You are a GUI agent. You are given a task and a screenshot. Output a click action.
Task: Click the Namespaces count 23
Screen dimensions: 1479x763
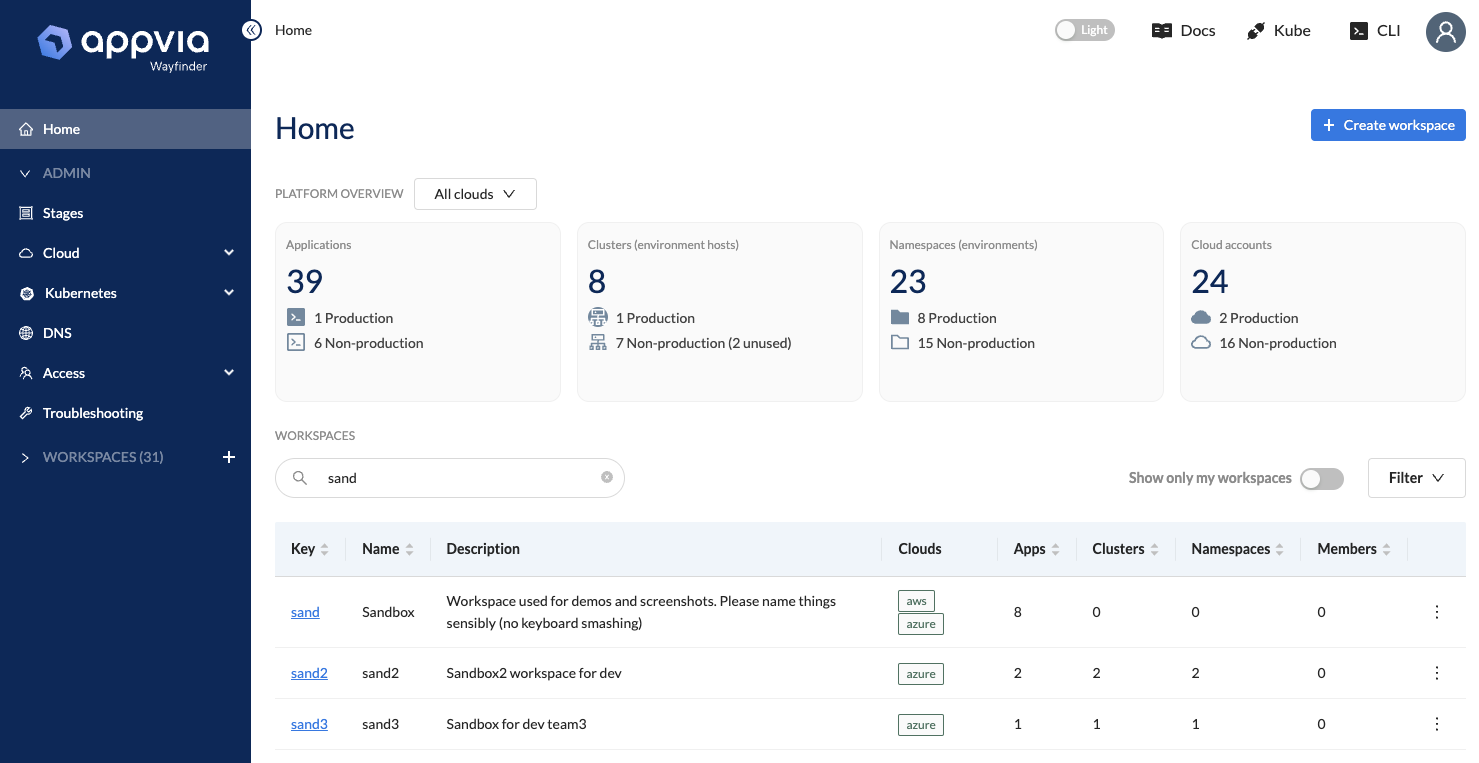tap(908, 282)
